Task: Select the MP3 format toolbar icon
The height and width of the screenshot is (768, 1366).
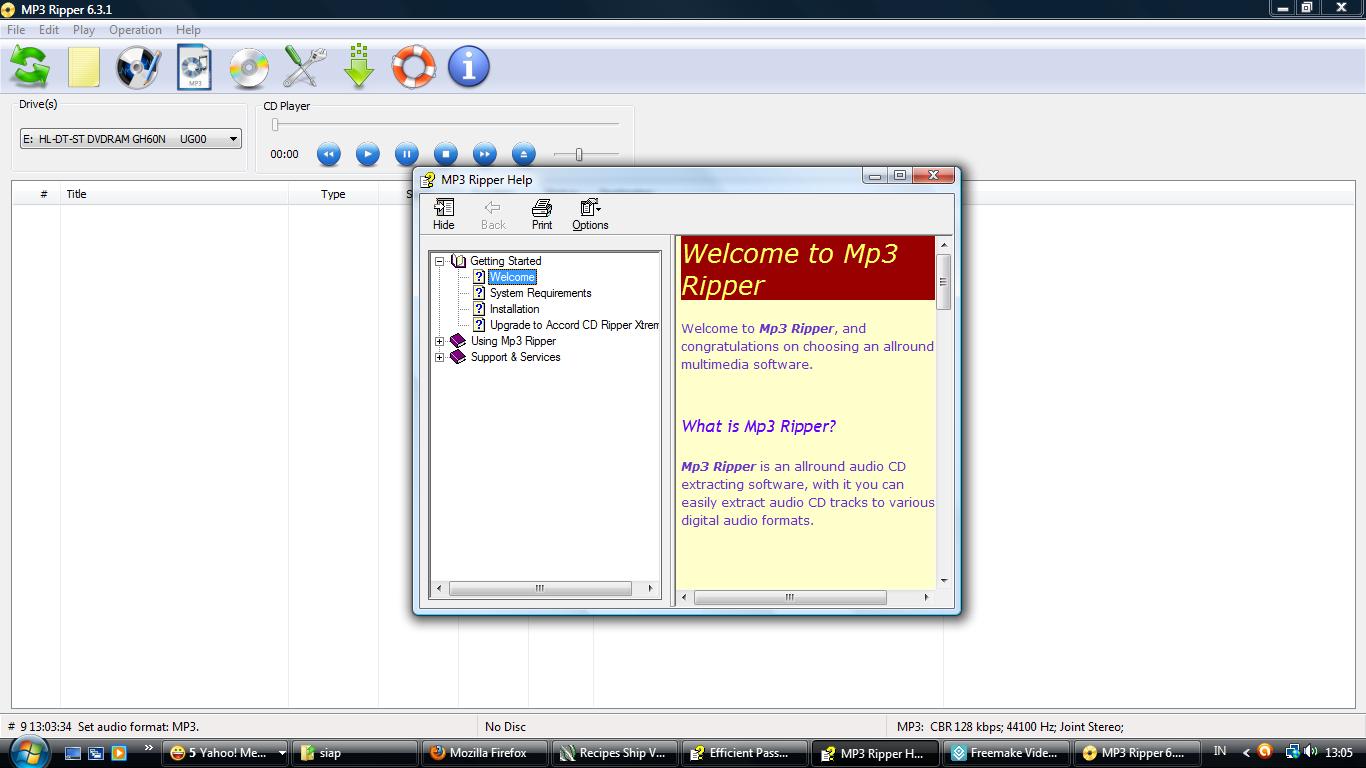Action: (x=194, y=66)
